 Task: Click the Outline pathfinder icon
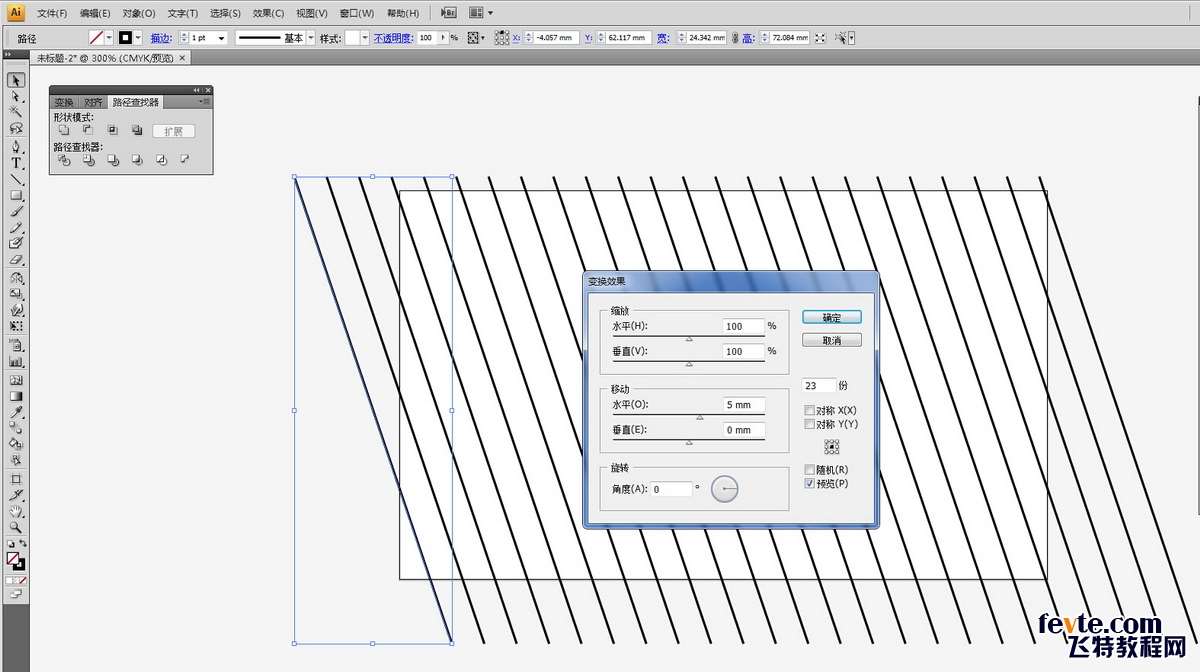[x=161, y=160]
